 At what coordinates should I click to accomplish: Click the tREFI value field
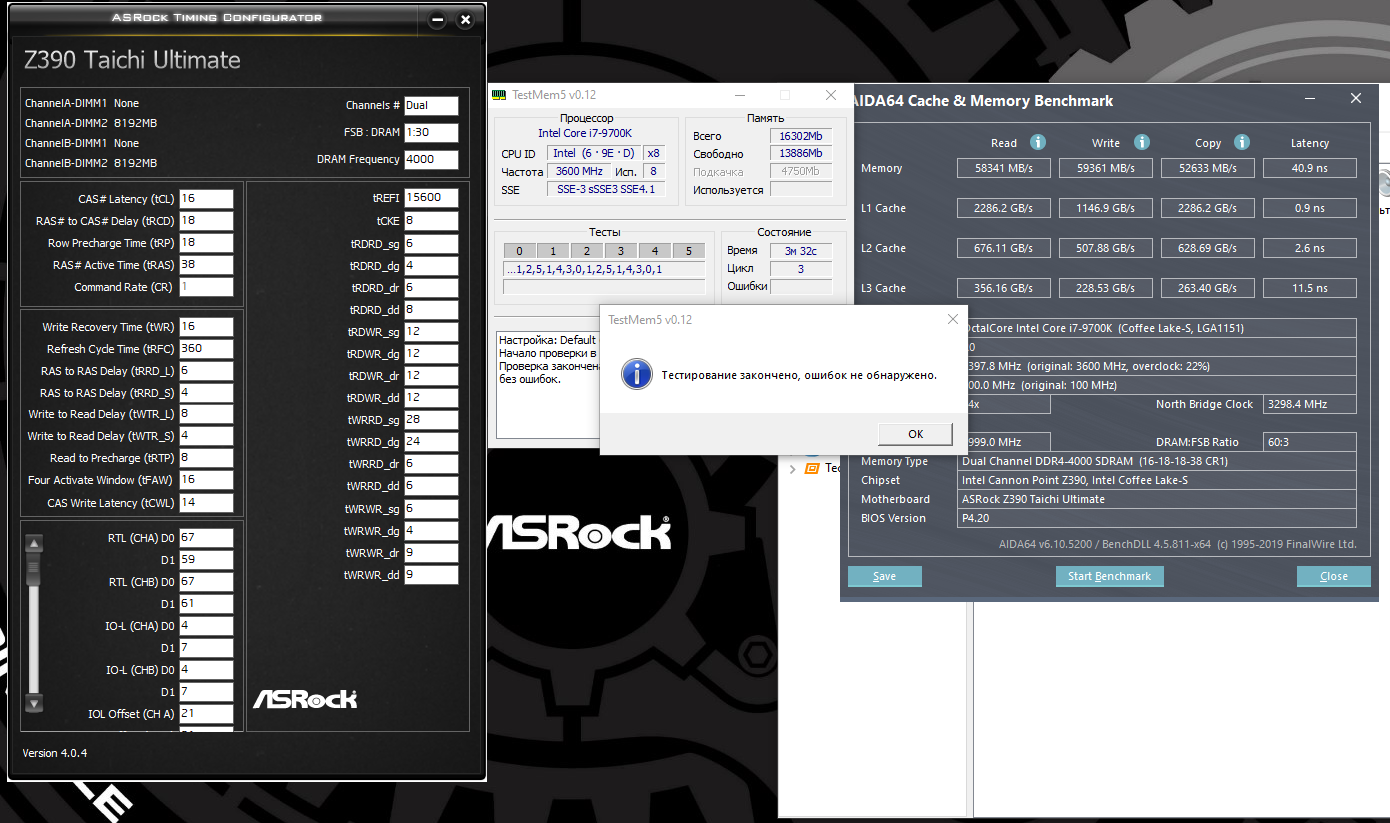[x=431, y=198]
